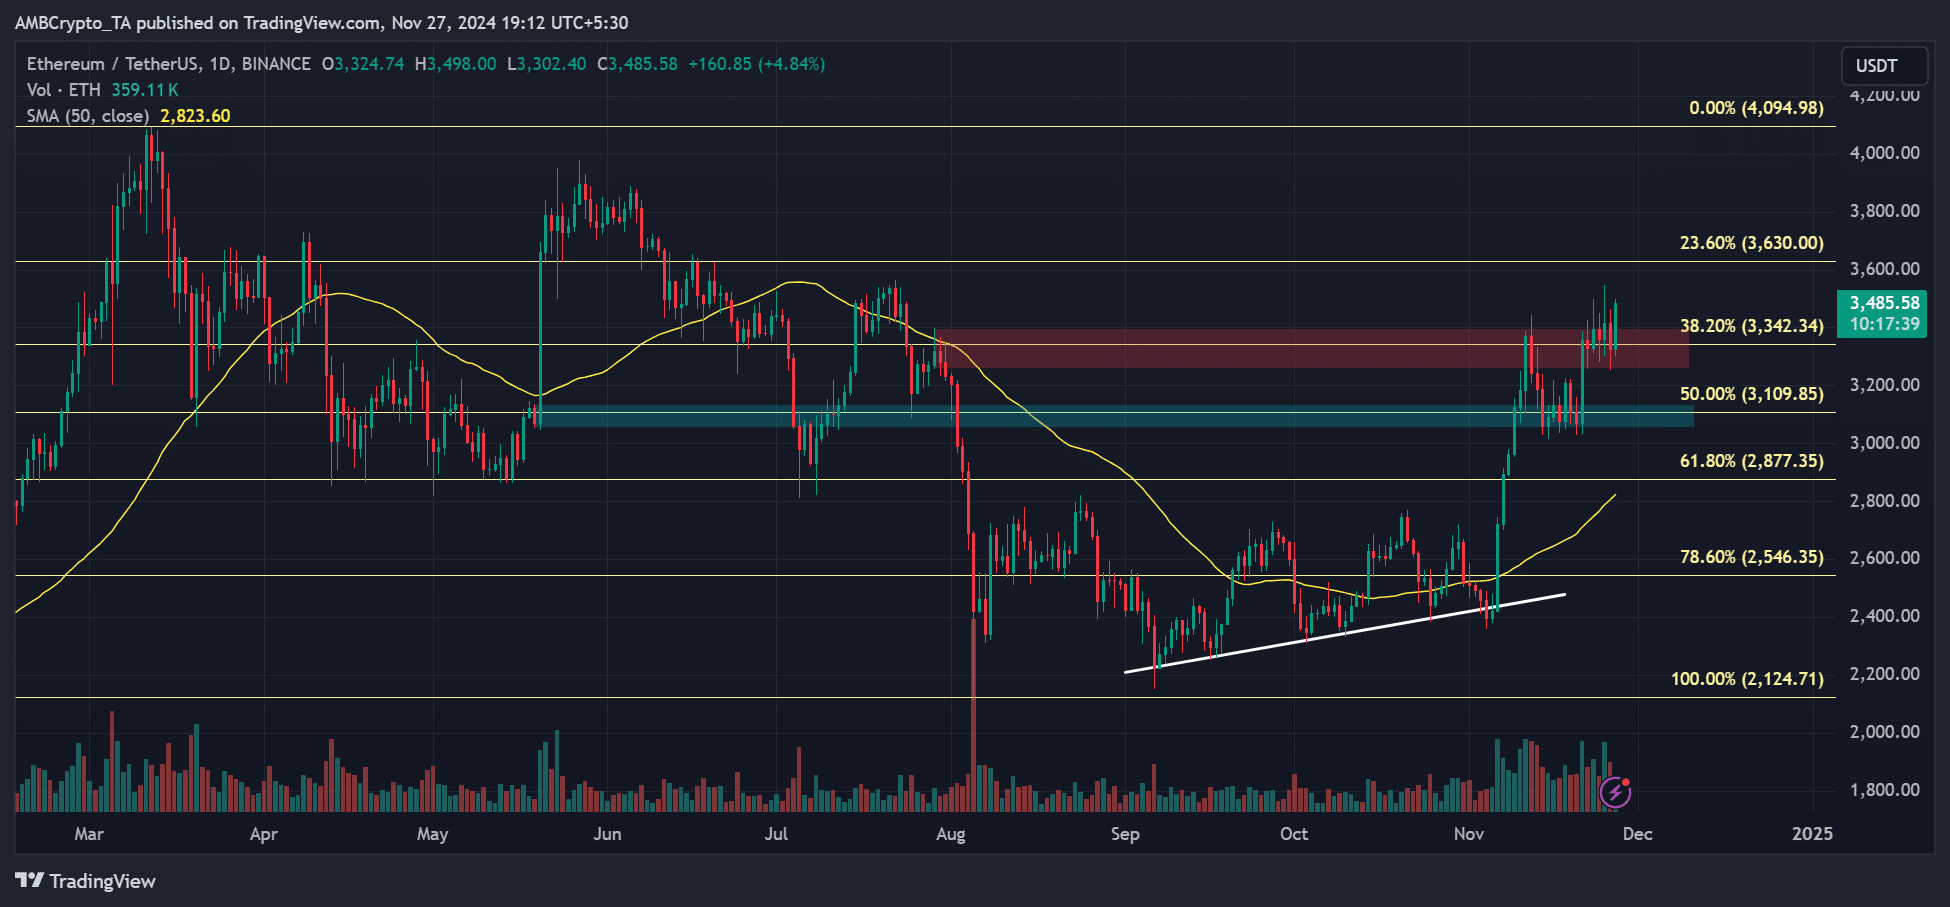Viewport: 1950px width, 907px height.
Task: Click the 2,600.00 price axis label
Action: coord(1885,558)
